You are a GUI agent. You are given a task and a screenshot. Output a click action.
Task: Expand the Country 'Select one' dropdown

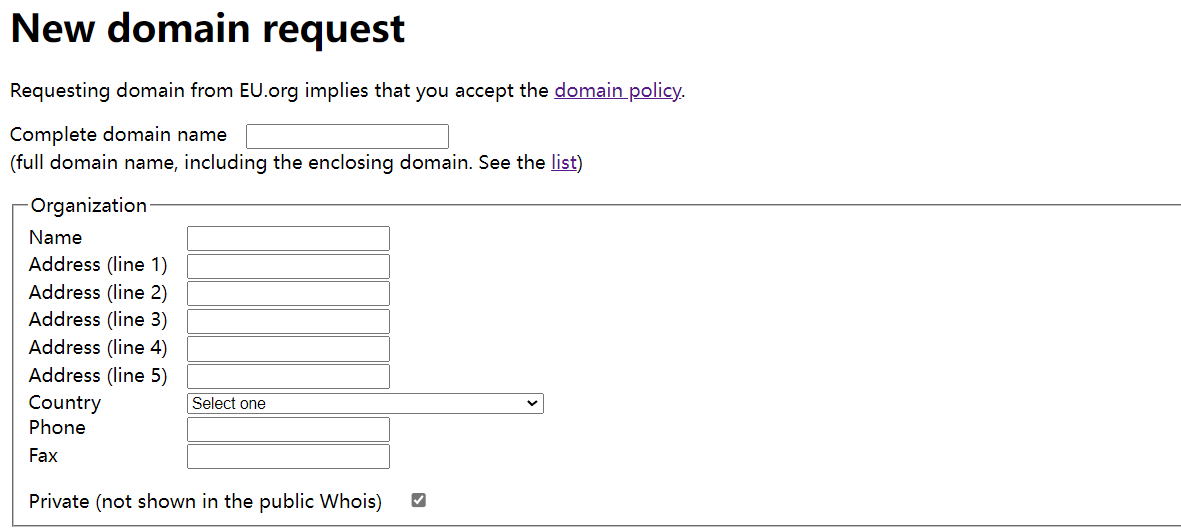pyautogui.click(x=365, y=404)
